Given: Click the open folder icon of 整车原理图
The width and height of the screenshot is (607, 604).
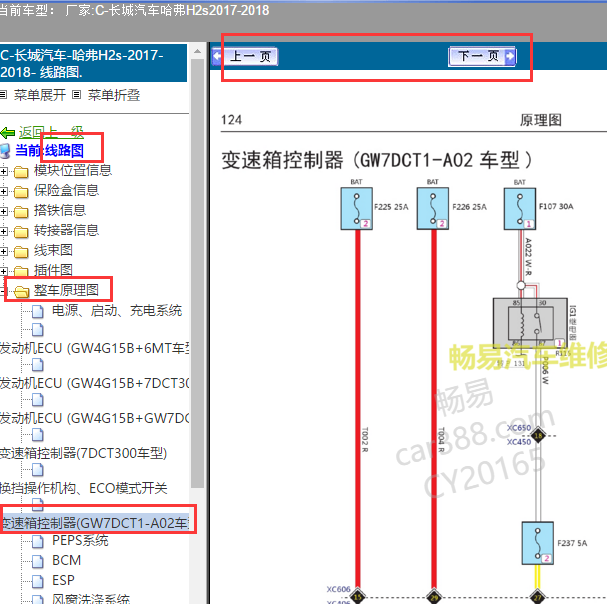Looking at the screenshot, I should pos(22,292).
